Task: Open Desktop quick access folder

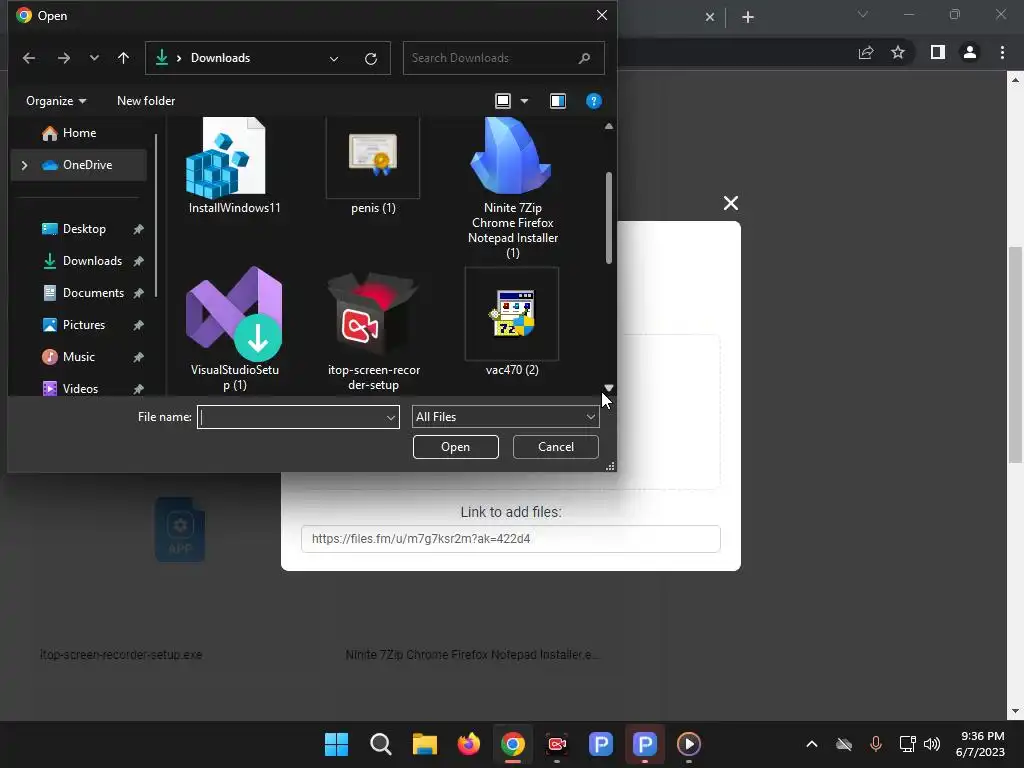Action: point(84,229)
